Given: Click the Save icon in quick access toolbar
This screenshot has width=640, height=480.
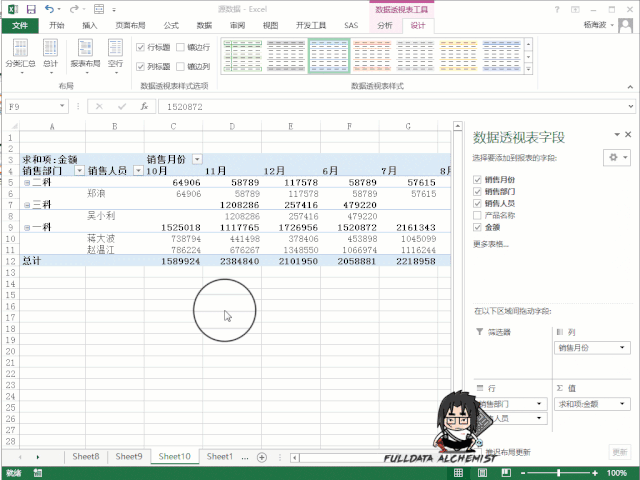Looking at the screenshot, I should tap(31, 9).
